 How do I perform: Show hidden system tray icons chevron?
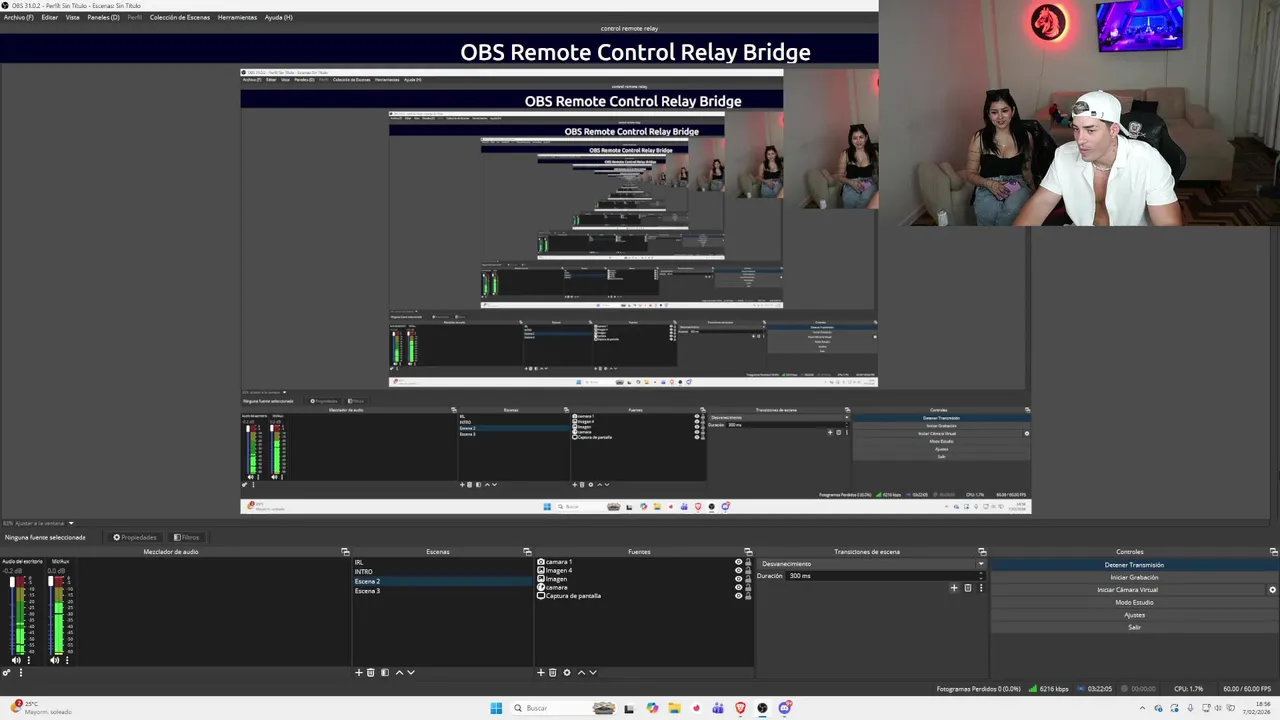coord(1142,708)
